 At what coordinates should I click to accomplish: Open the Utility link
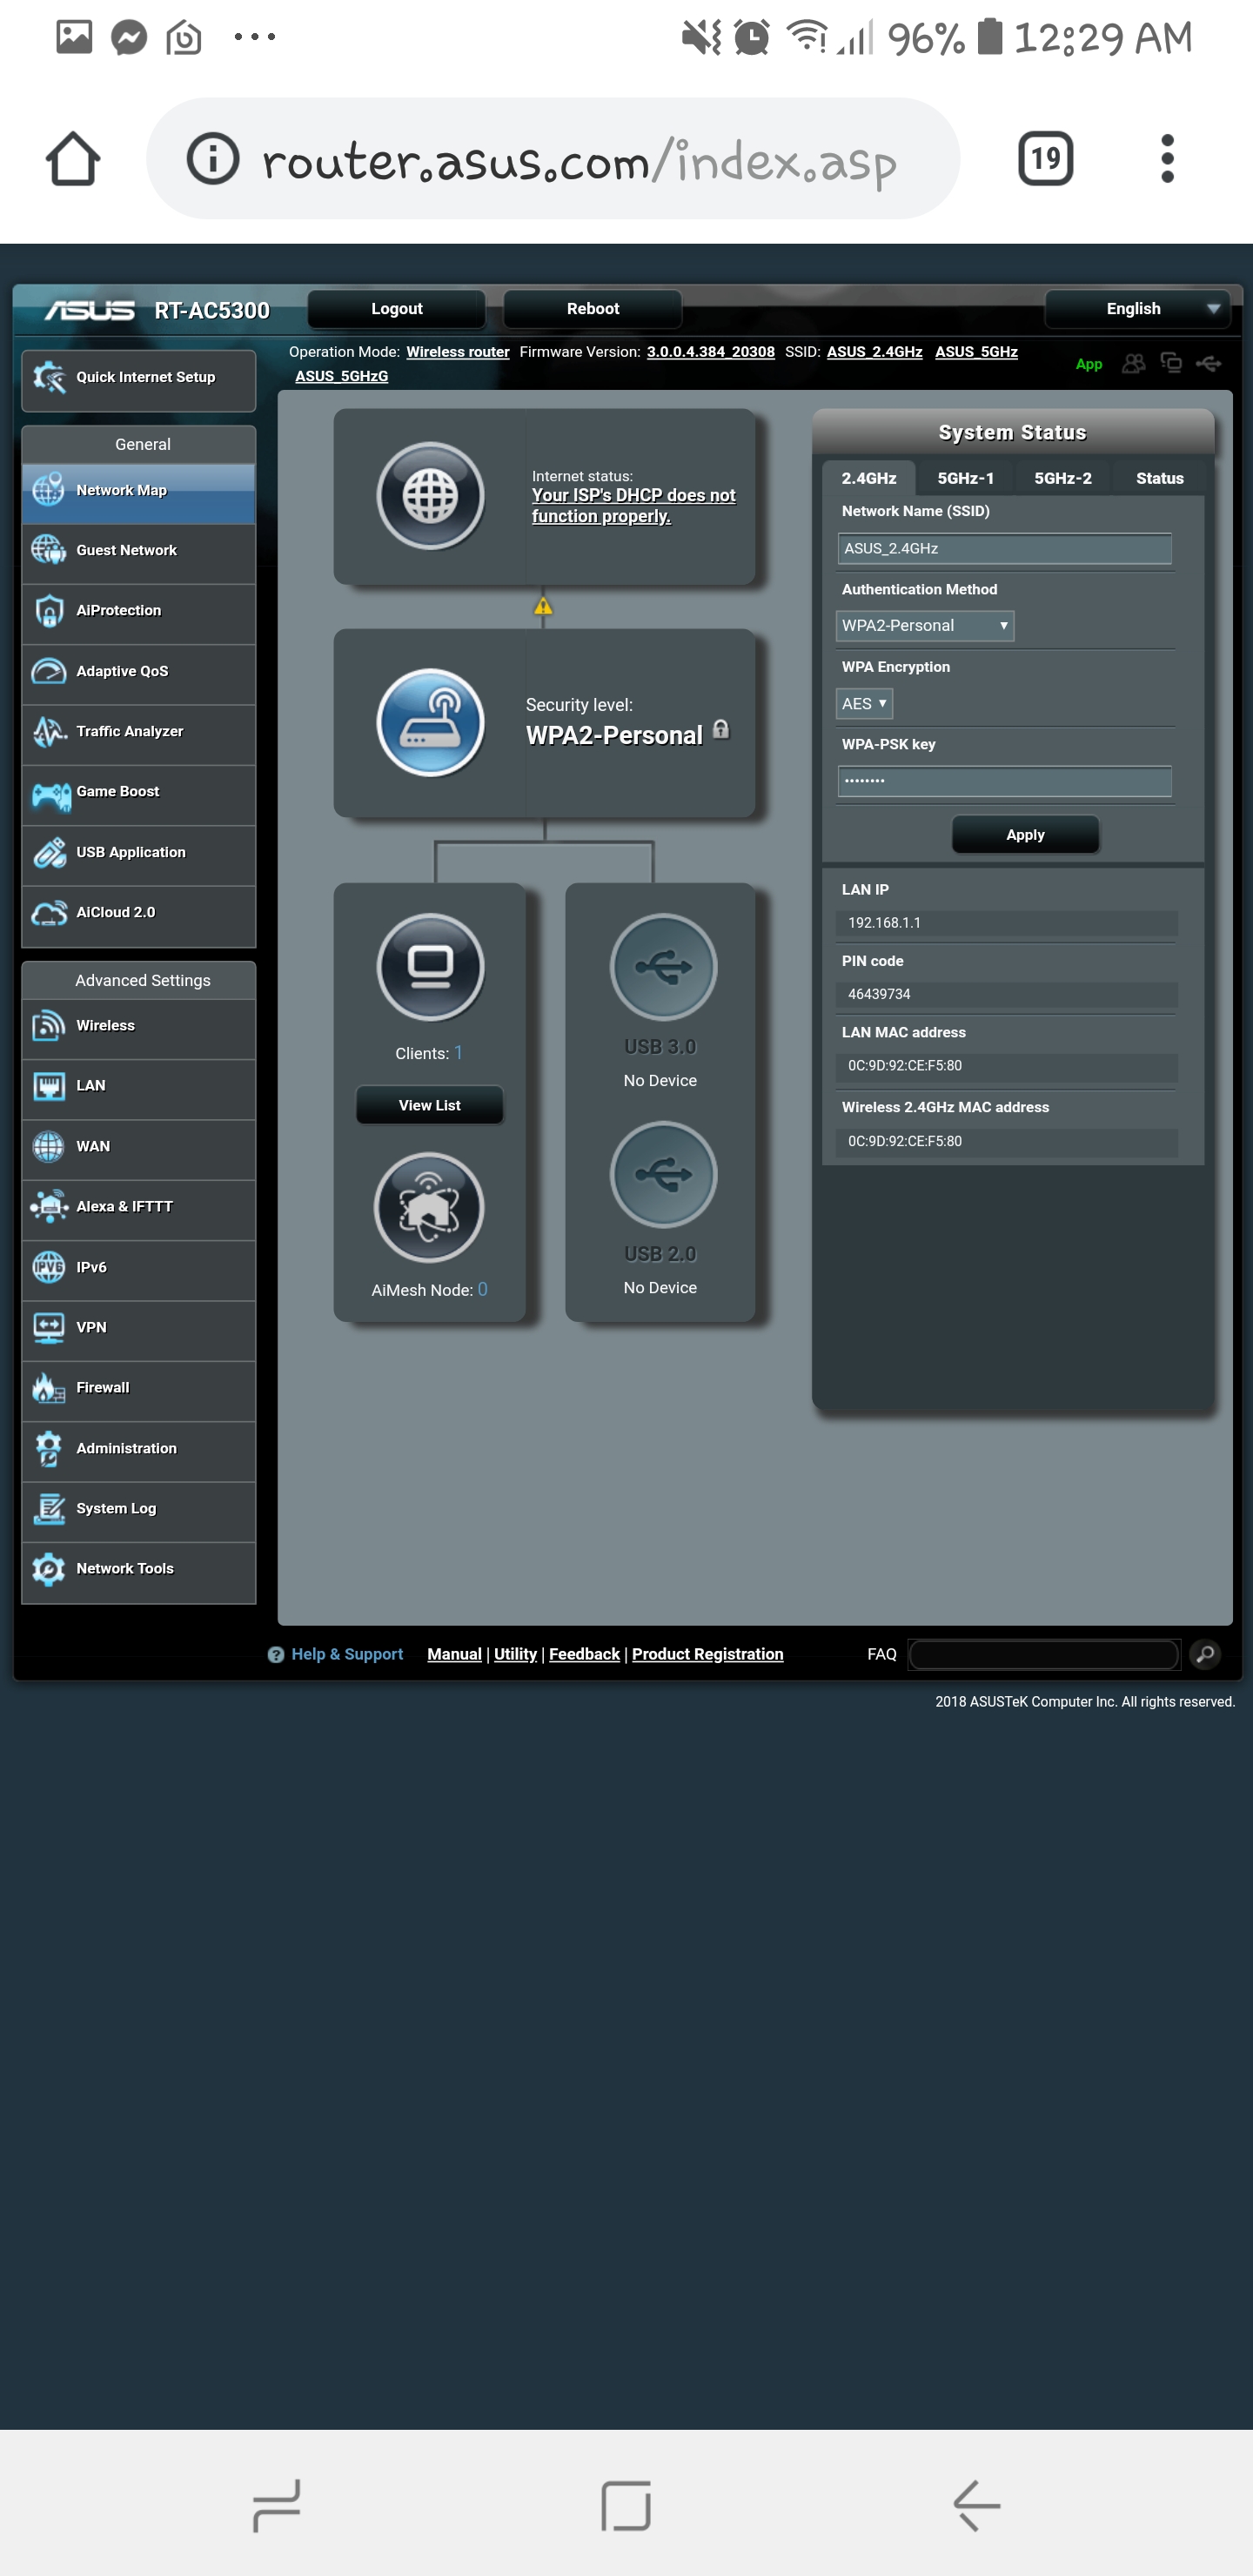[516, 1655]
